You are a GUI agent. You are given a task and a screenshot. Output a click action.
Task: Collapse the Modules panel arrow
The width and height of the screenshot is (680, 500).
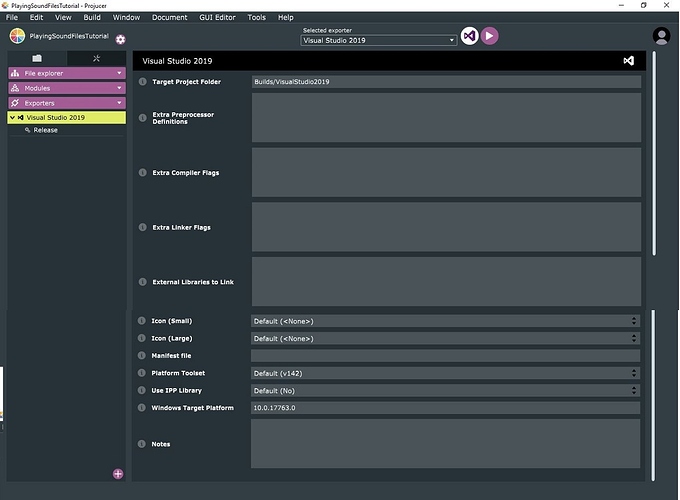119,88
